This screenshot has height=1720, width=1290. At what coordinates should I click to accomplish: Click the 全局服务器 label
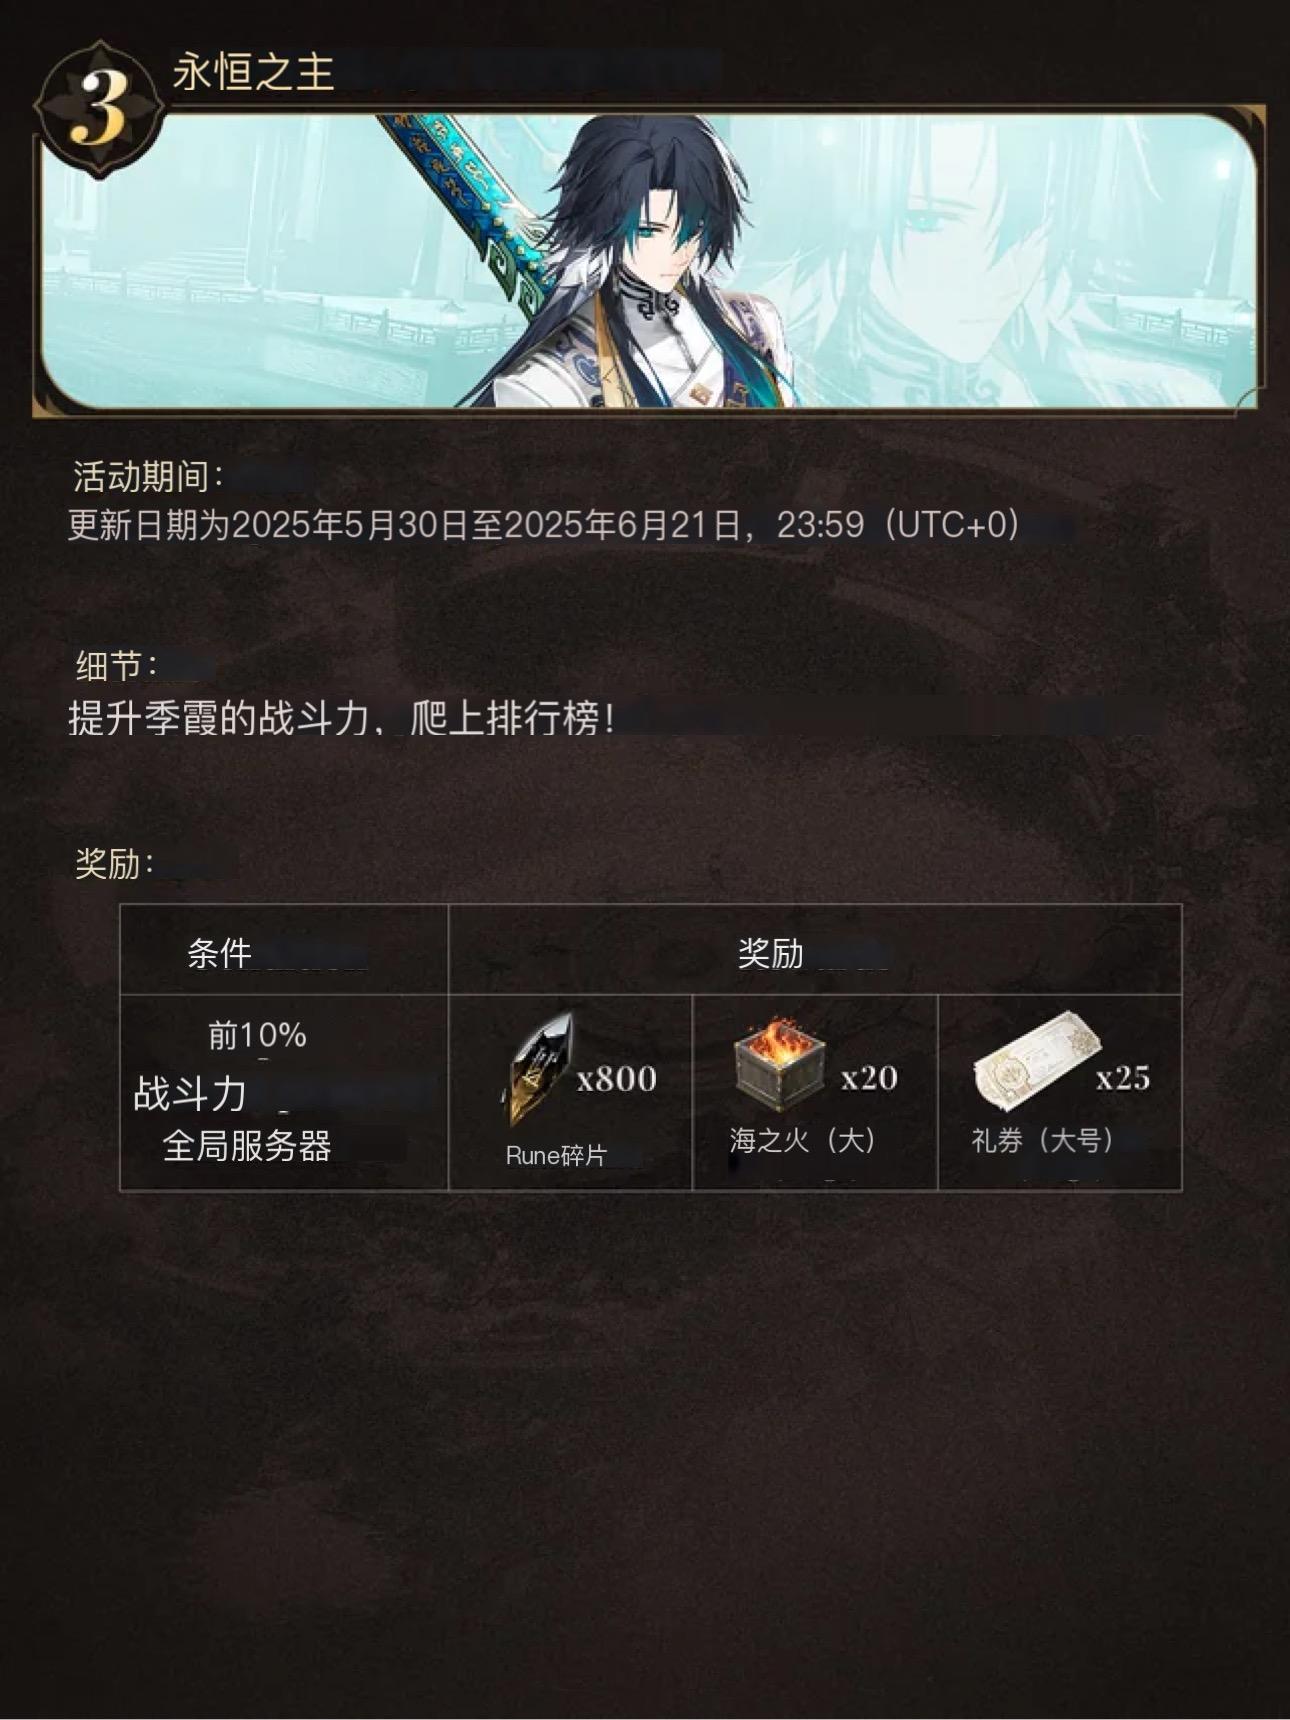coord(247,1146)
